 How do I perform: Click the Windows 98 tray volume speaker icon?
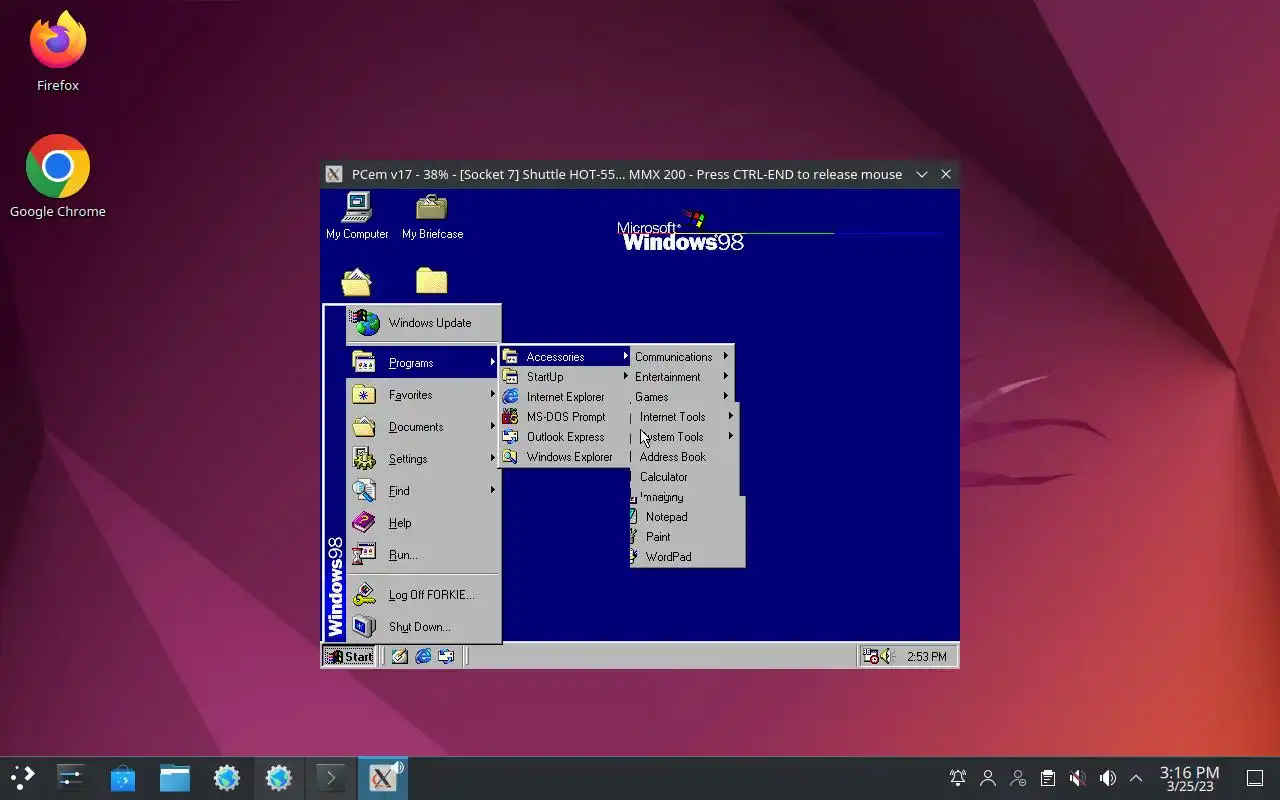[x=886, y=656]
